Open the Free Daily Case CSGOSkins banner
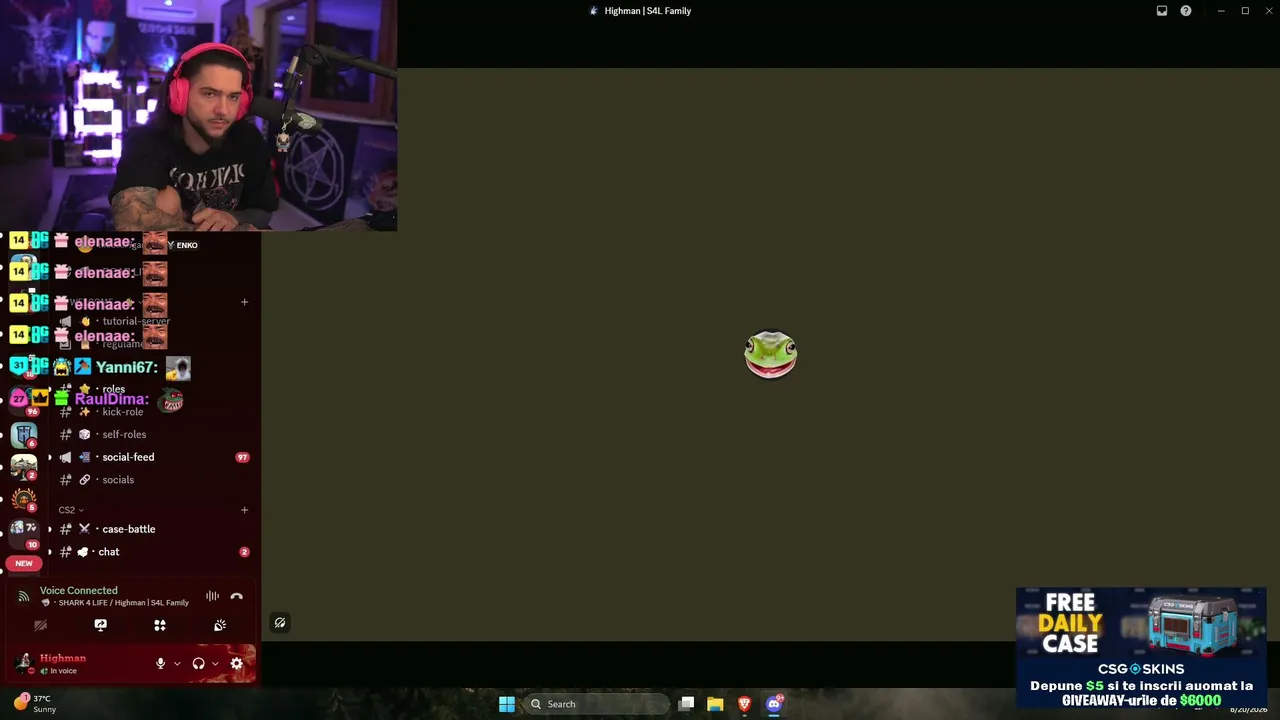Screen dimensions: 1280x720 [x=1141, y=648]
